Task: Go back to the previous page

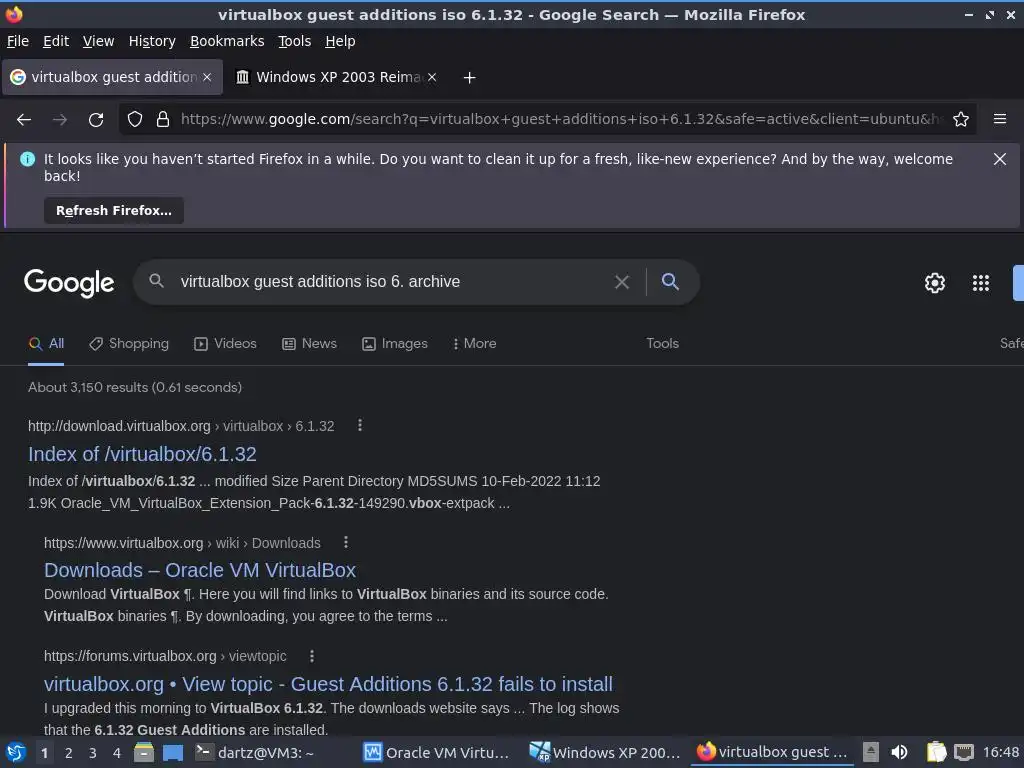Action: pos(24,120)
